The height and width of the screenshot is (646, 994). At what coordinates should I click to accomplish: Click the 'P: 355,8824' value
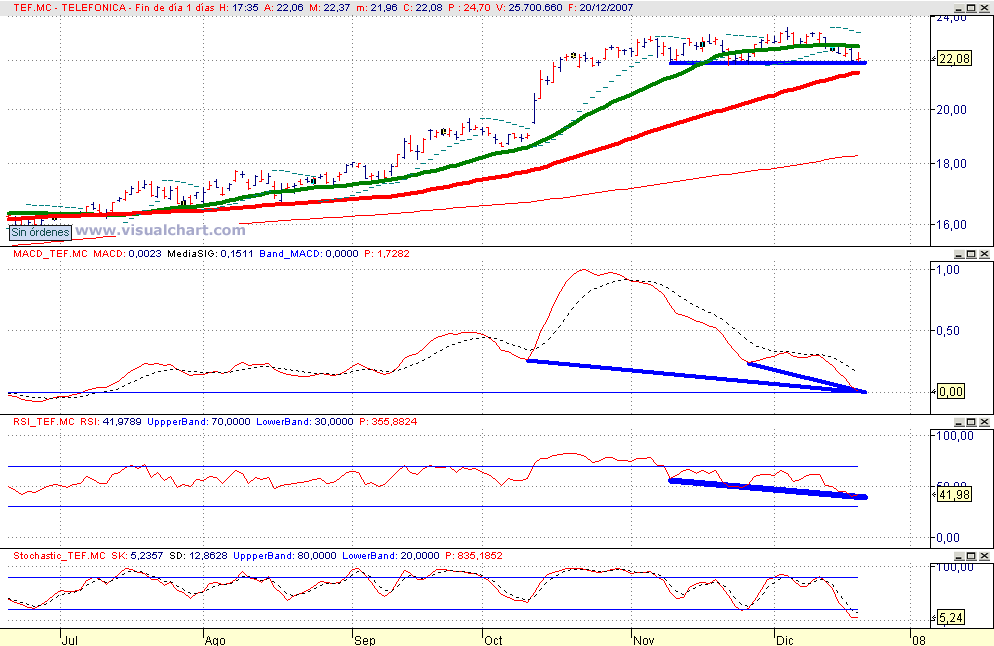point(388,422)
